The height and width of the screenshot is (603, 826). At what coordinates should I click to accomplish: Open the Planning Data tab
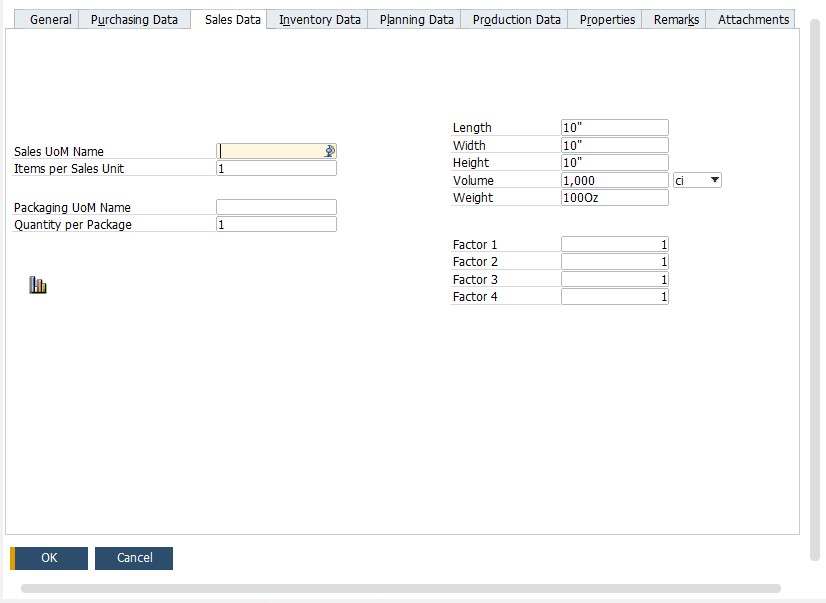click(413, 18)
